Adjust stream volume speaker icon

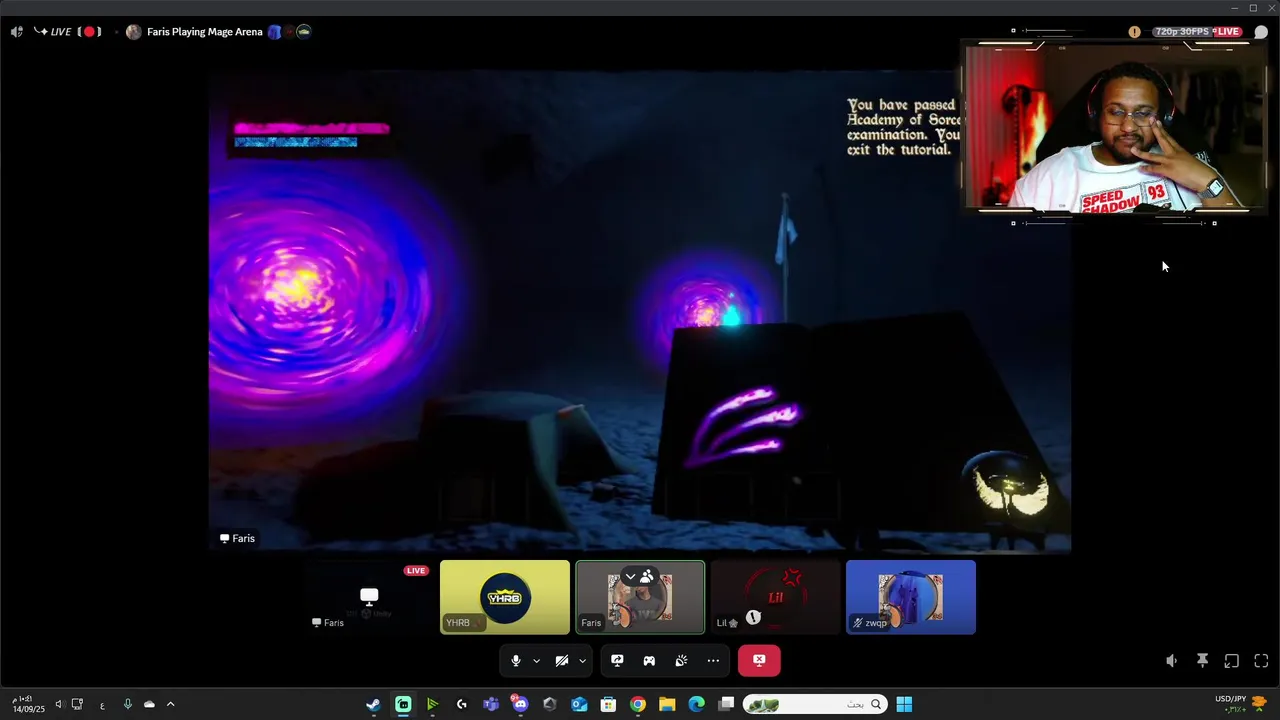[1172, 661]
